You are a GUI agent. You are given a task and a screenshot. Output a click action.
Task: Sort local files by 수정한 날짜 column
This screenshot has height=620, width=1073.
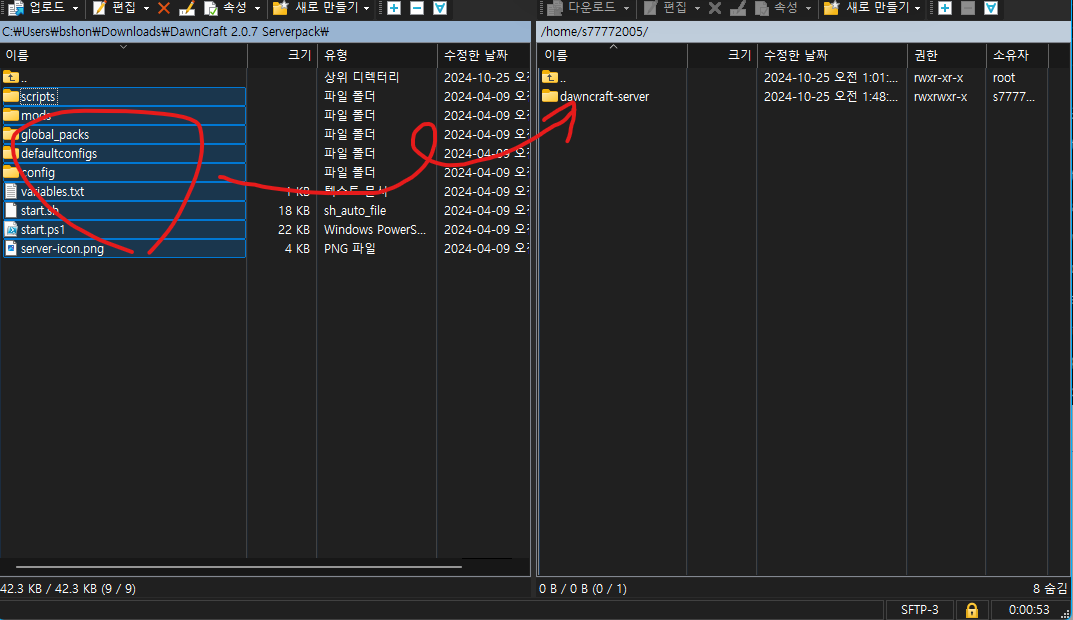(484, 55)
